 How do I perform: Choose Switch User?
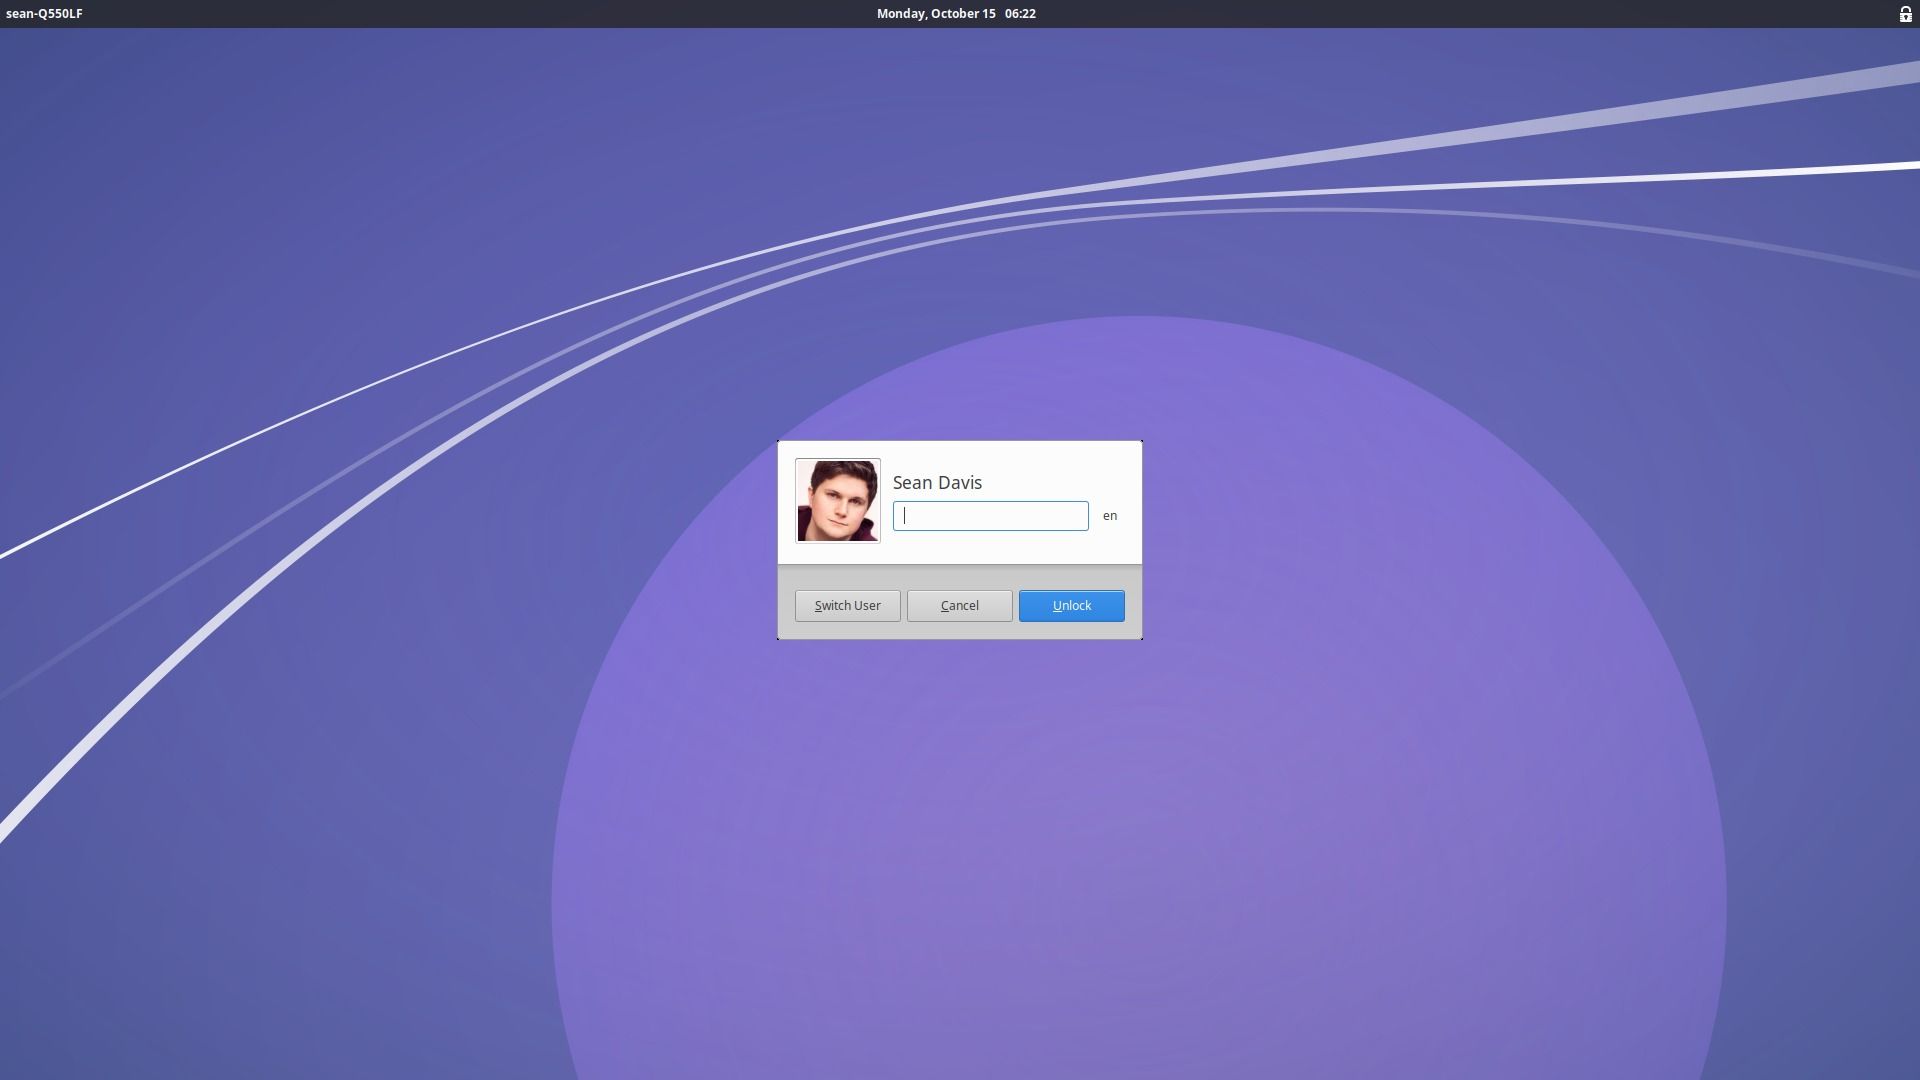pos(846,605)
